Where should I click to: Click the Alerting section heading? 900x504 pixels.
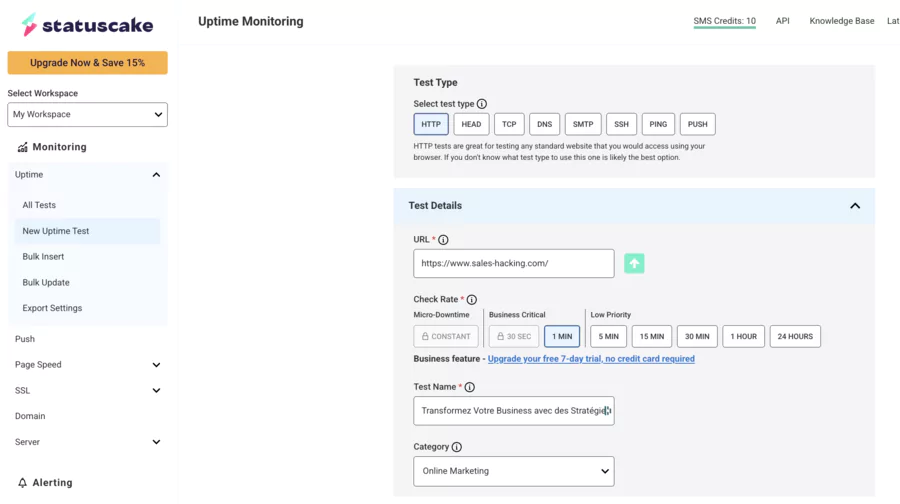[x=52, y=483]
